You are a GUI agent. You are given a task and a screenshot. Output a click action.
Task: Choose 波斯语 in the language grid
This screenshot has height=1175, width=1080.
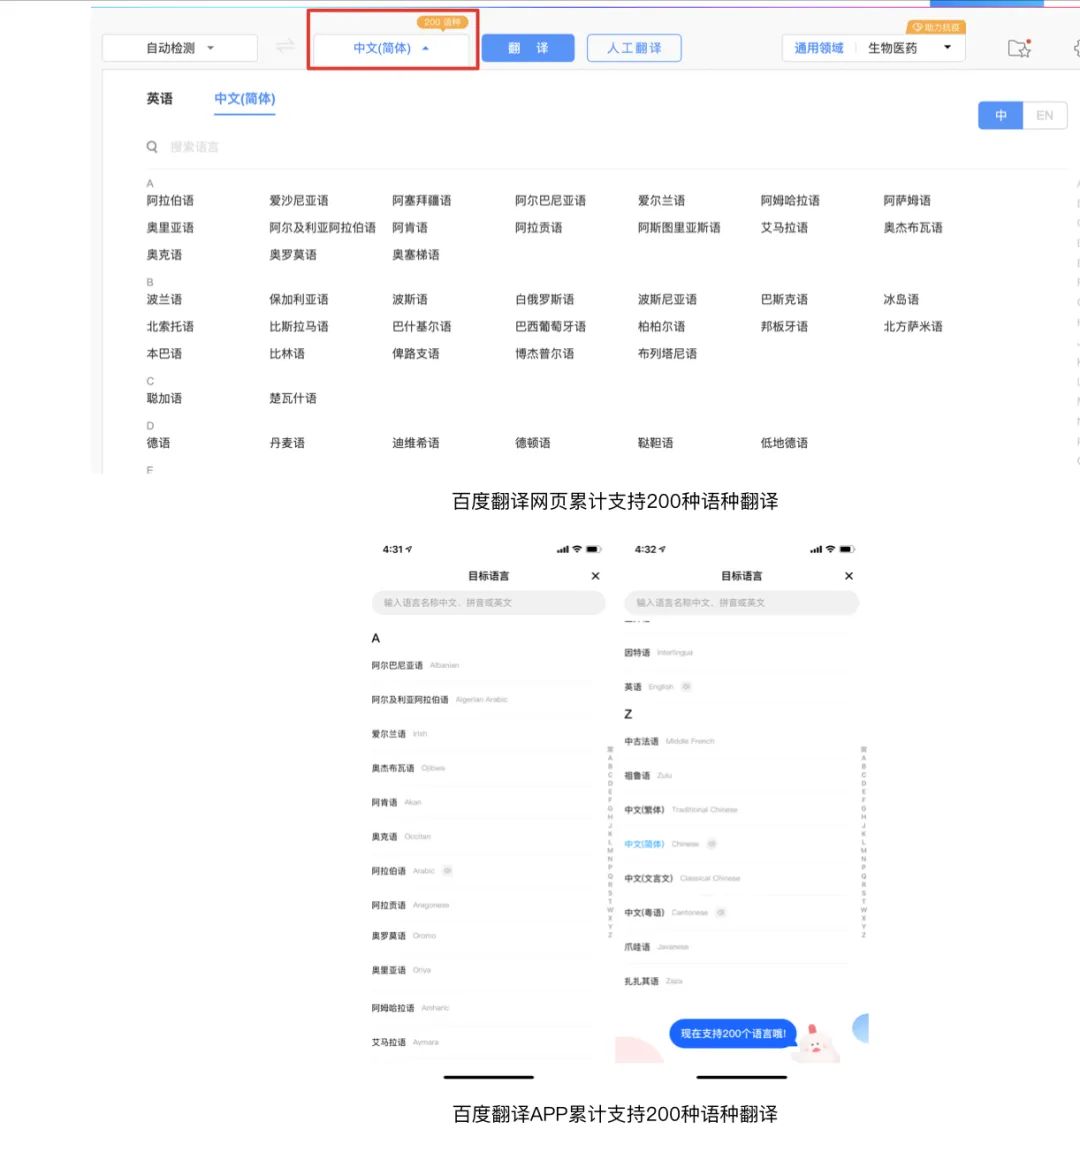click(410, 299)
